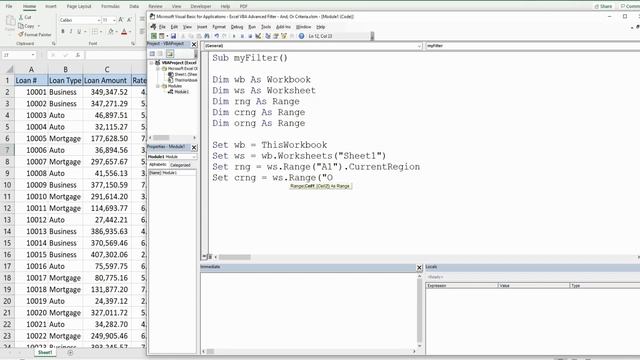Click the code window horizontal scrollbar thumb
This screenshot has height=360, width=640.
point(235,257)
